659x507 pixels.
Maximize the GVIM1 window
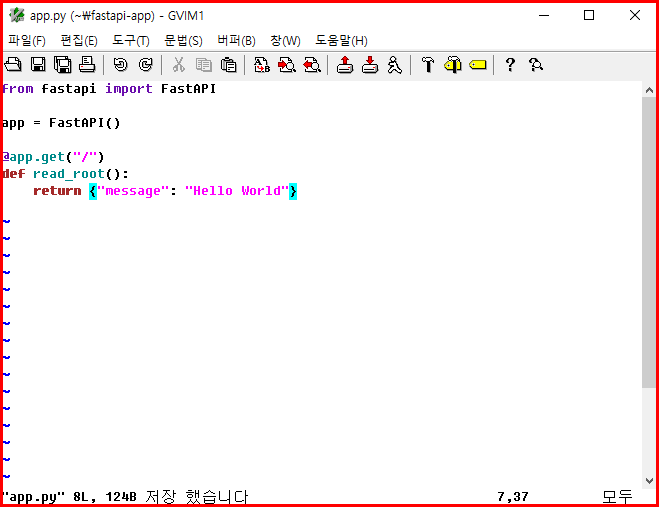pos(589,16)
